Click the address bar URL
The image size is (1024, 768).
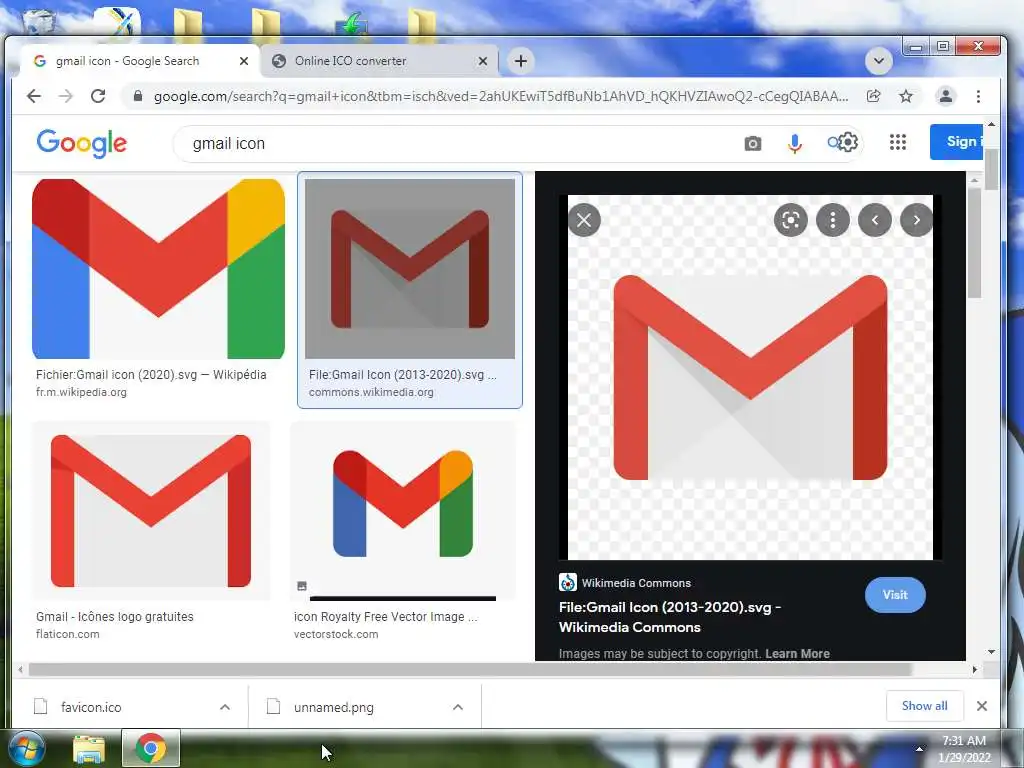pos(501,97)
